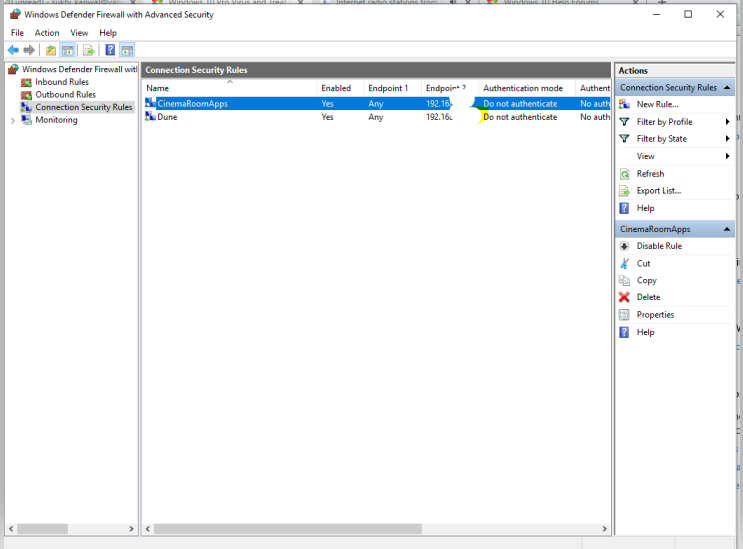Click the Copy icon in Actions
Screen dimensions: 743x549
pyautogui.click(x=625, y=280)
